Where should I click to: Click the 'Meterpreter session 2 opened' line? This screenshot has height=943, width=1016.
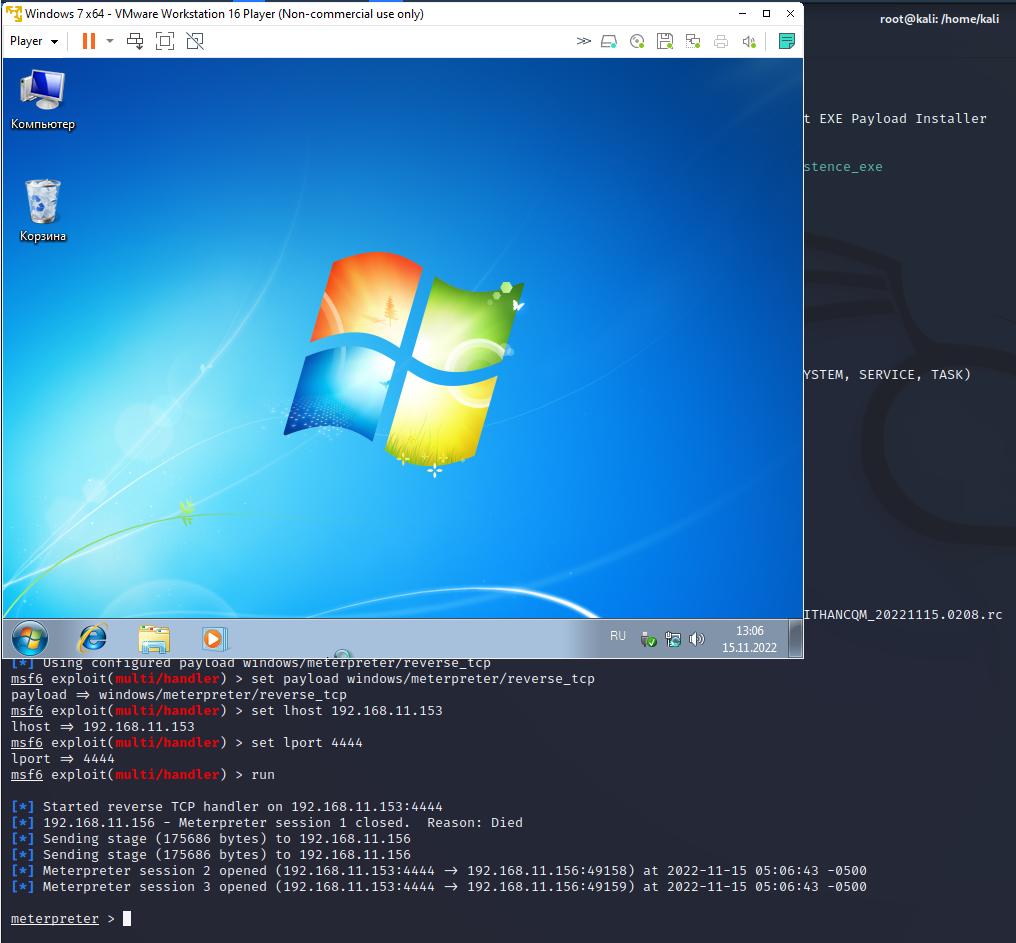[x=439, y=870]
